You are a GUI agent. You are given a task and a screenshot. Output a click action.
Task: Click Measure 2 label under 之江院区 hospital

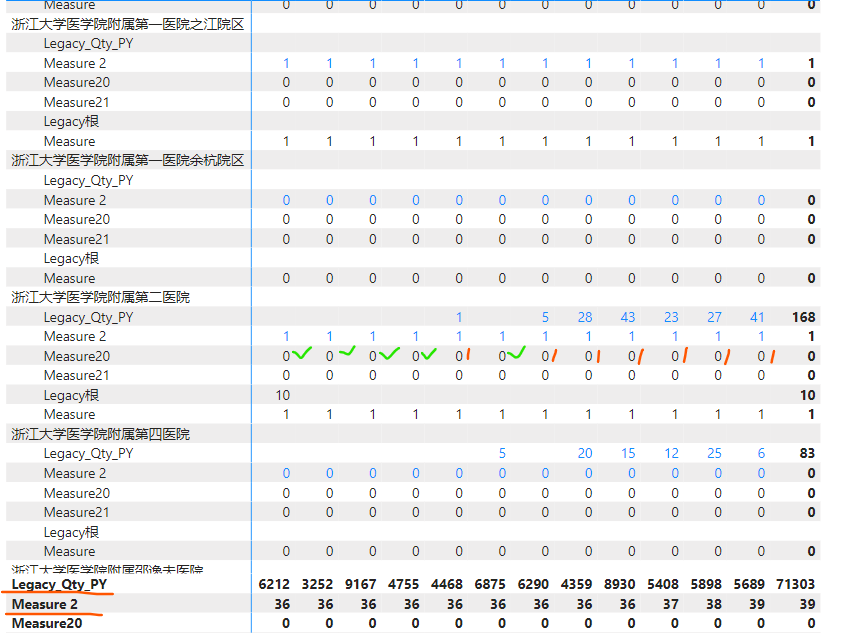[x=75, y=63]
